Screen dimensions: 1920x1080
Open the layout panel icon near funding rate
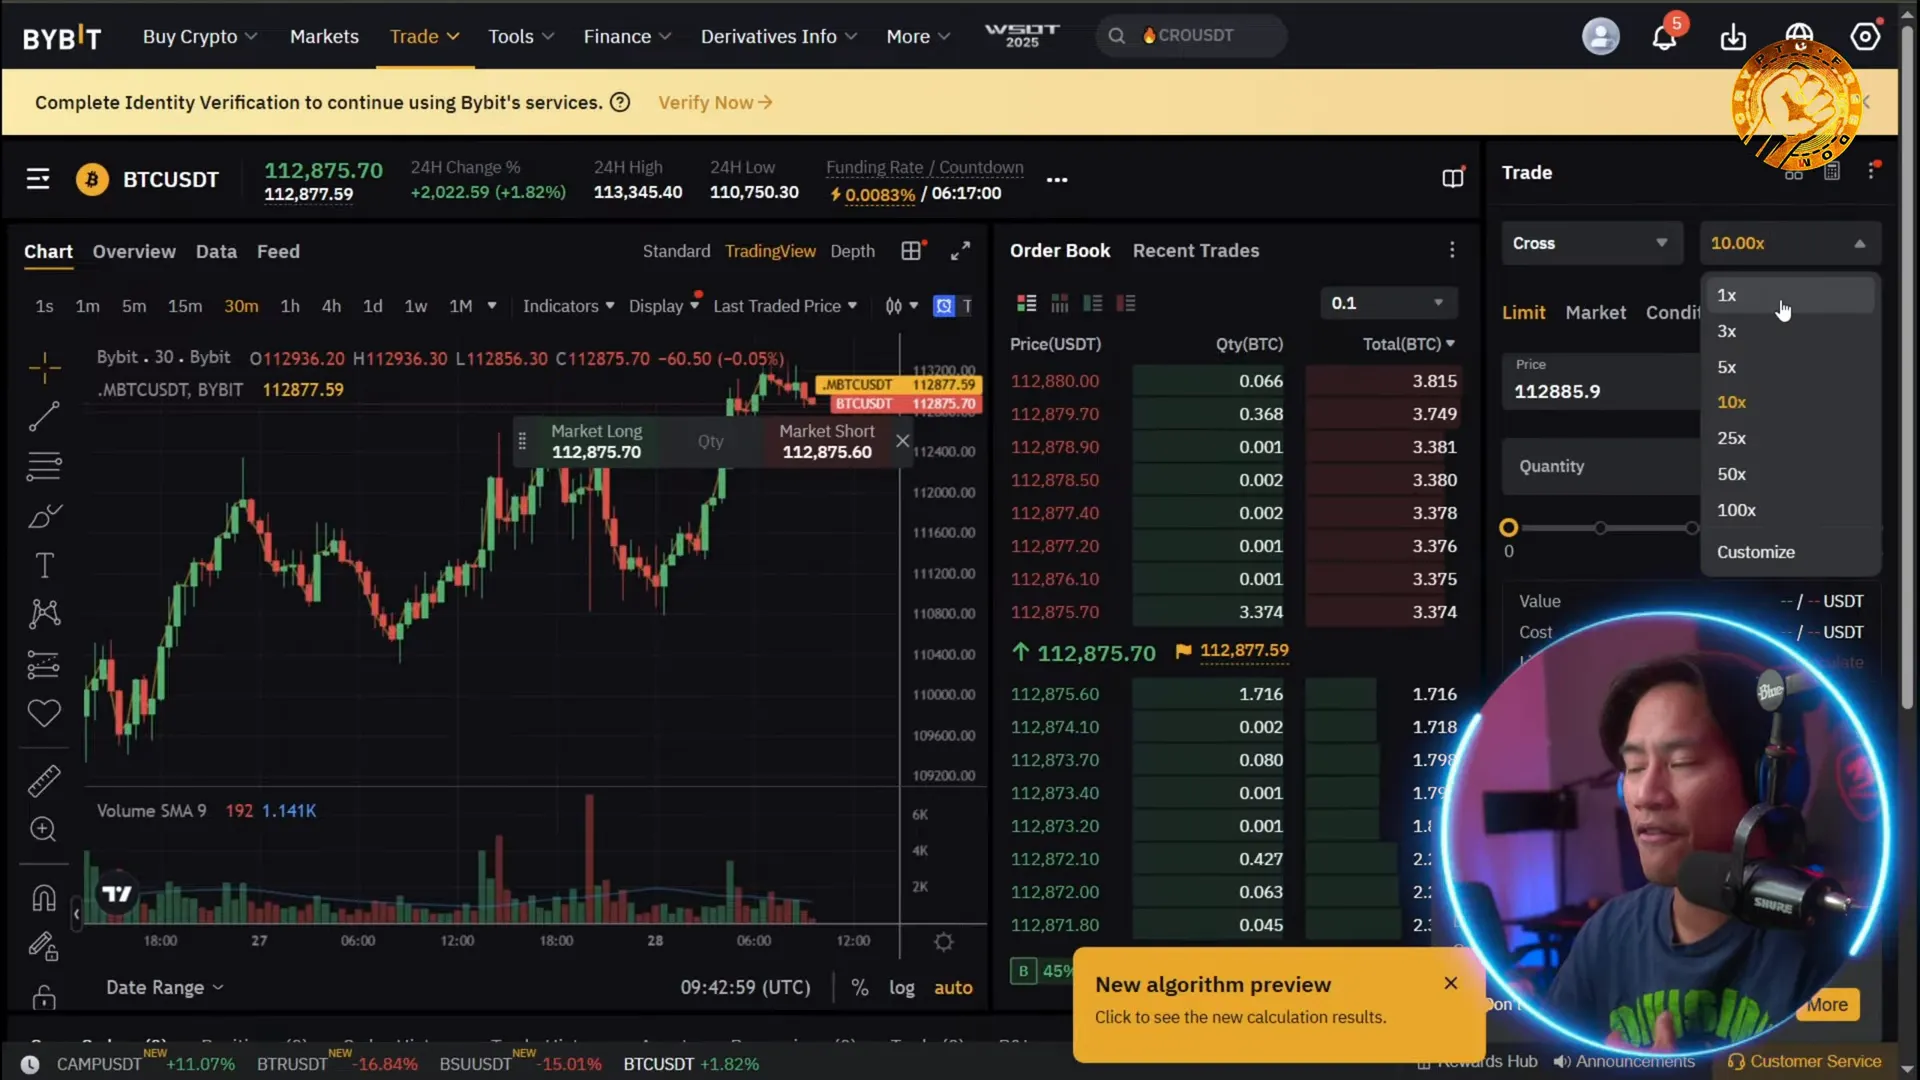(x=1453, y=178)
